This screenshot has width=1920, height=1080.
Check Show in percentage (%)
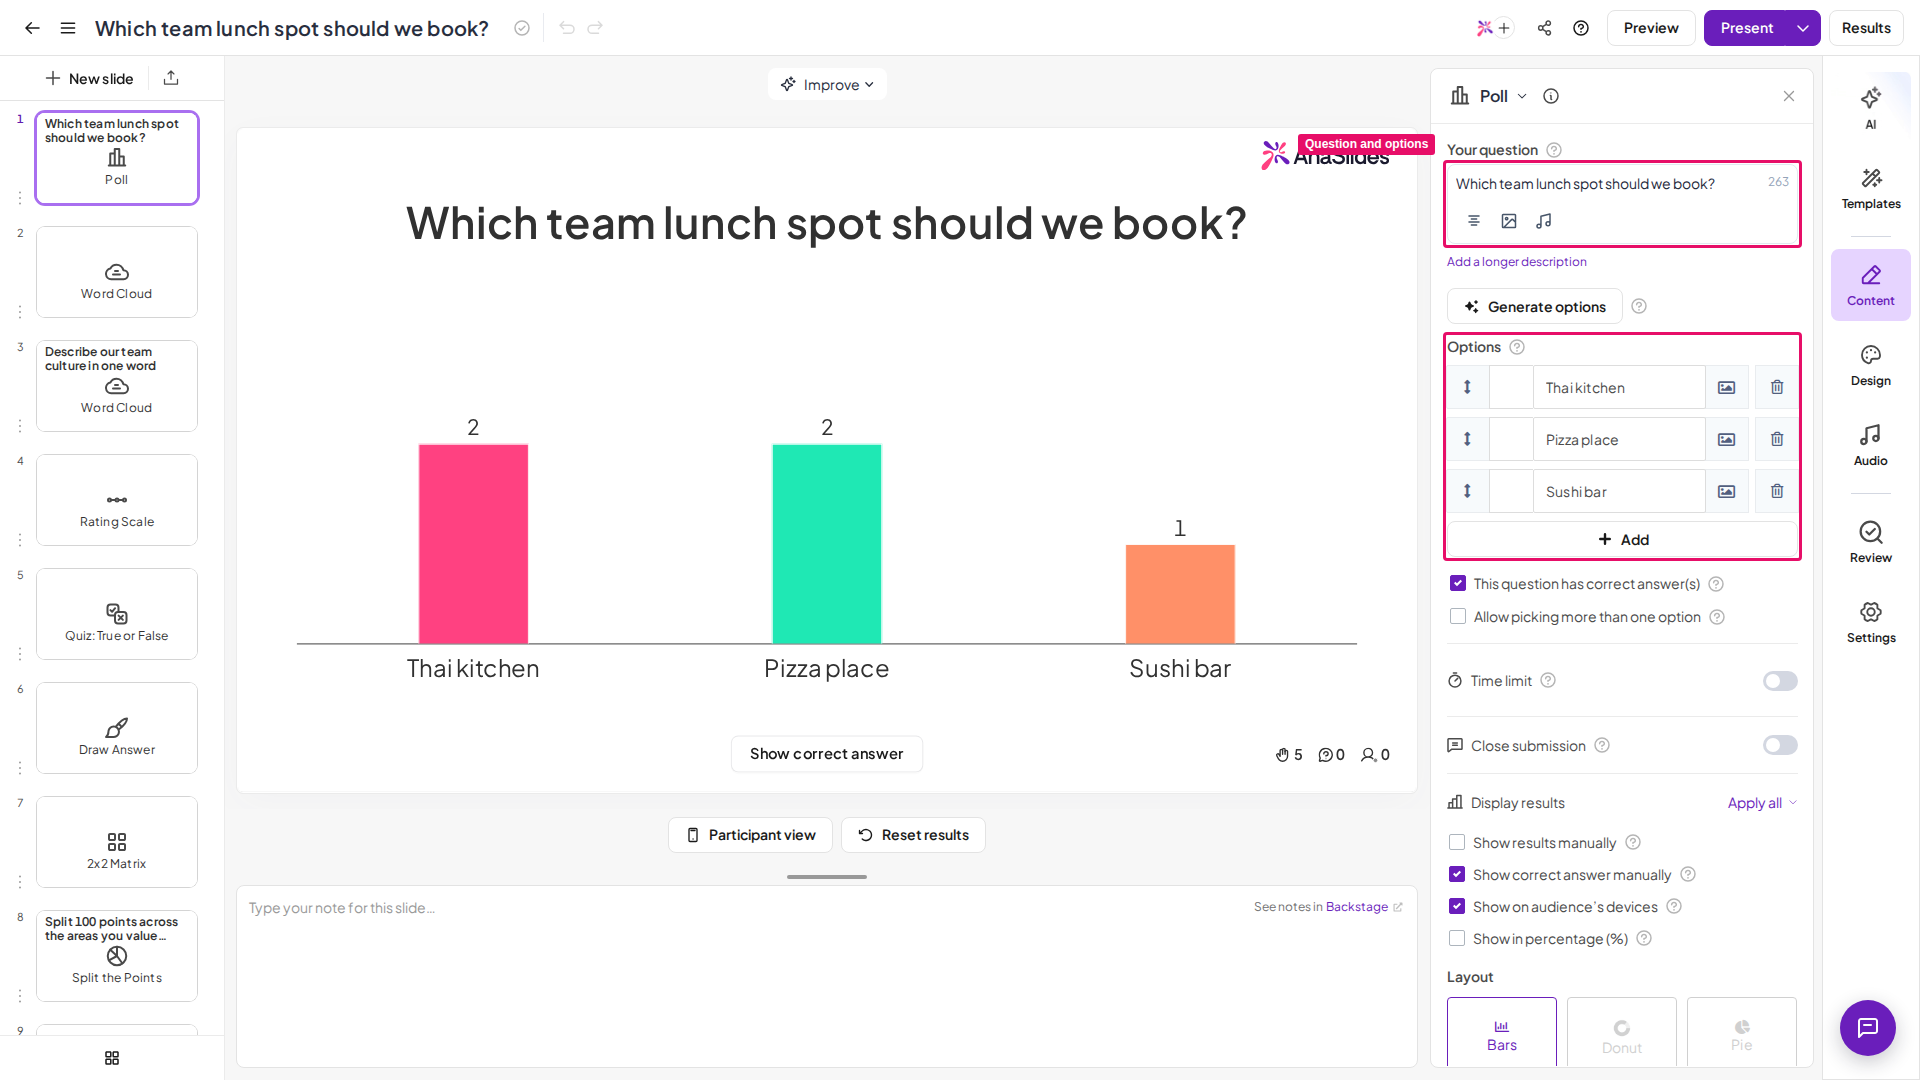click(x=1457, y=939)
